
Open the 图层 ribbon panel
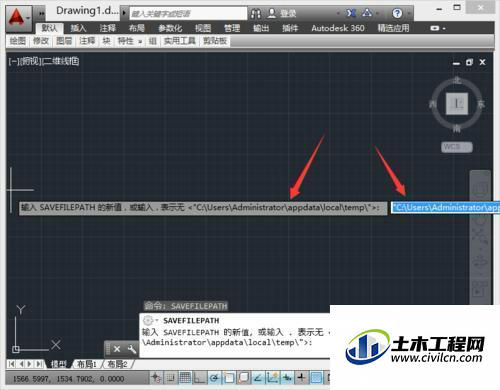[x=64, y=41]
